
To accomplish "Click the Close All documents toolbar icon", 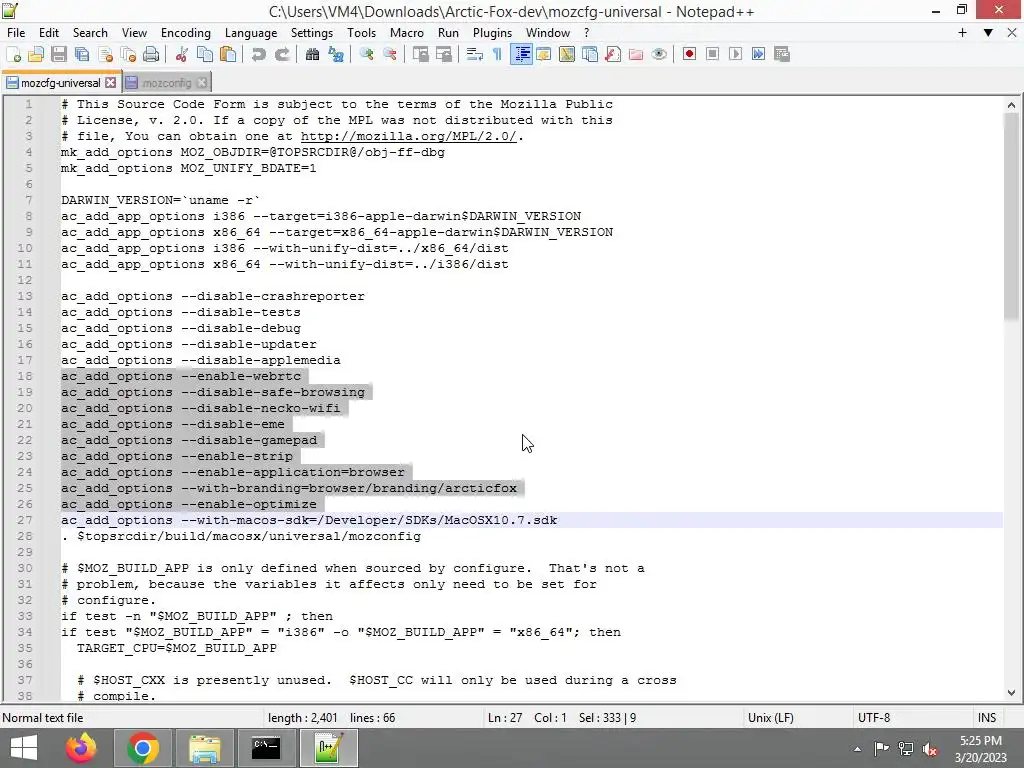I will (x=128, y=54).
